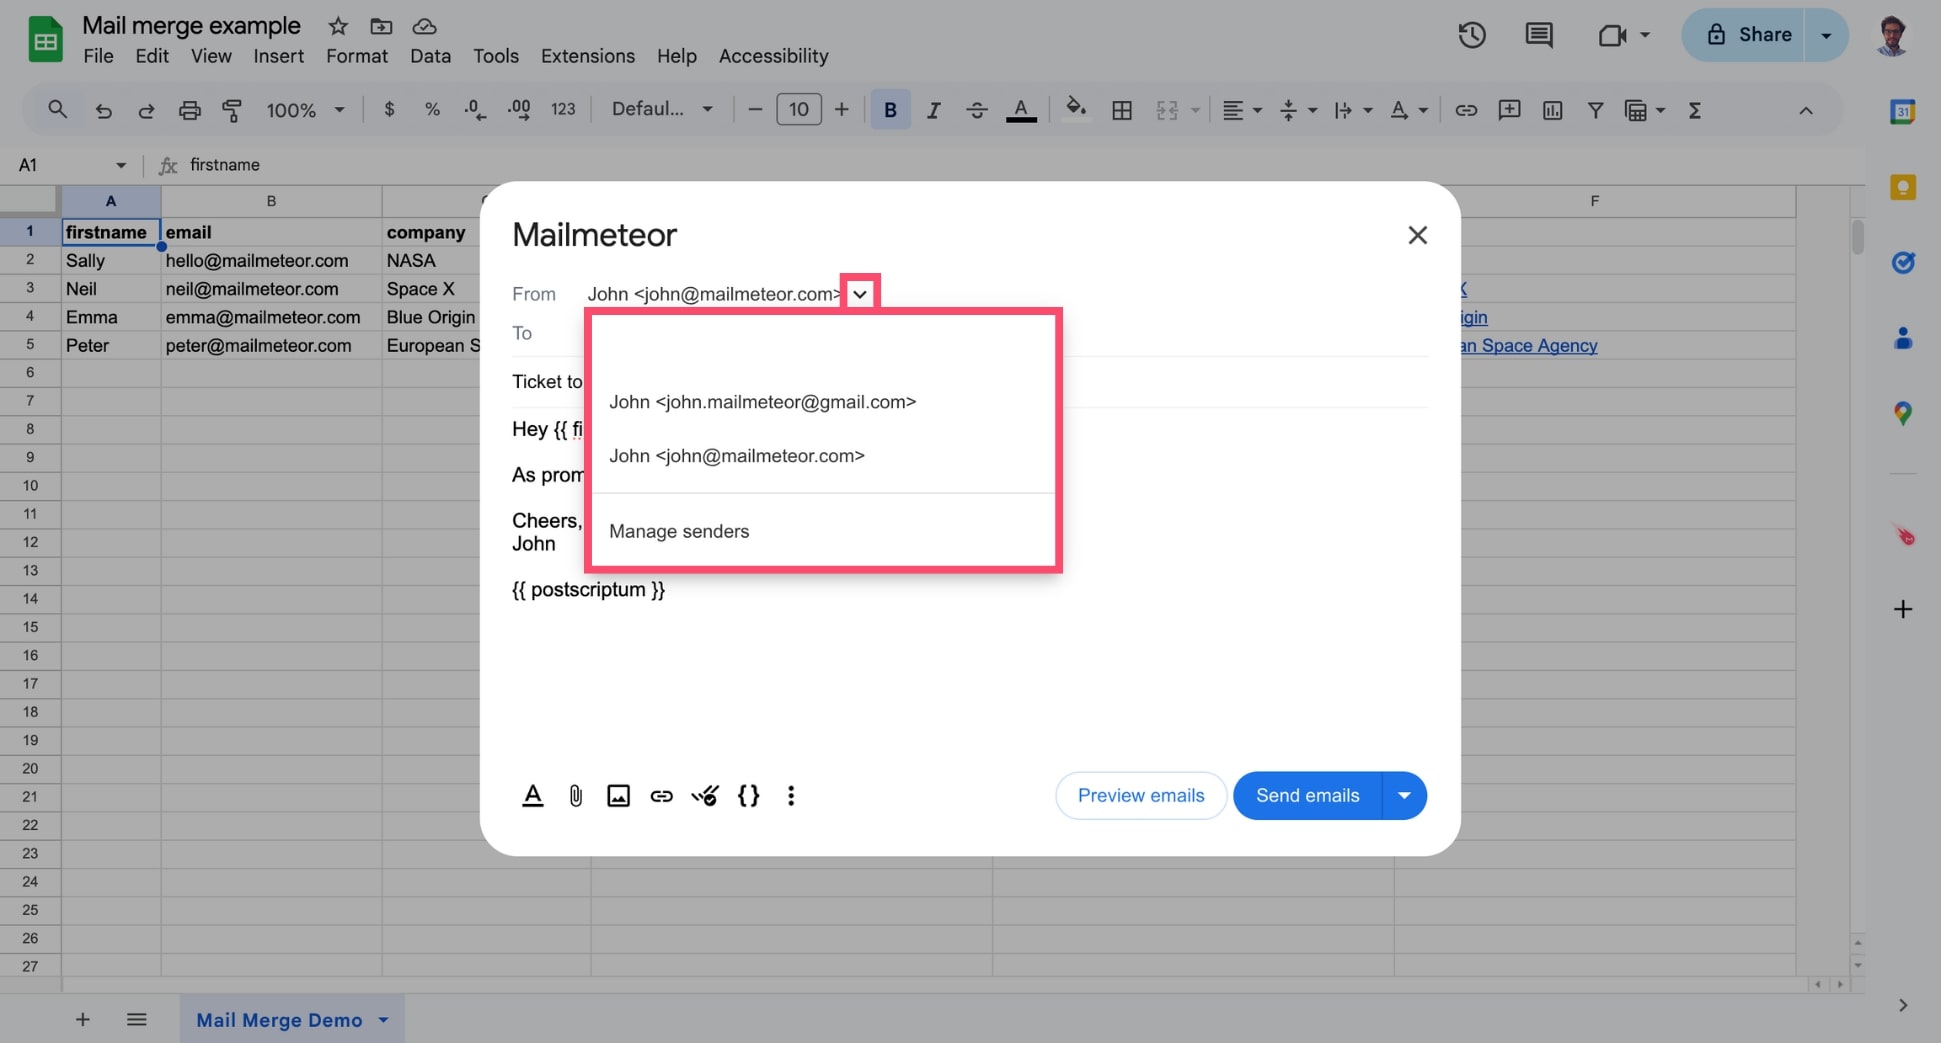Select John john.mailmeteor@gmail.com sender
This screenshot has height=1043, width=1941.
(x=824, y=402)
